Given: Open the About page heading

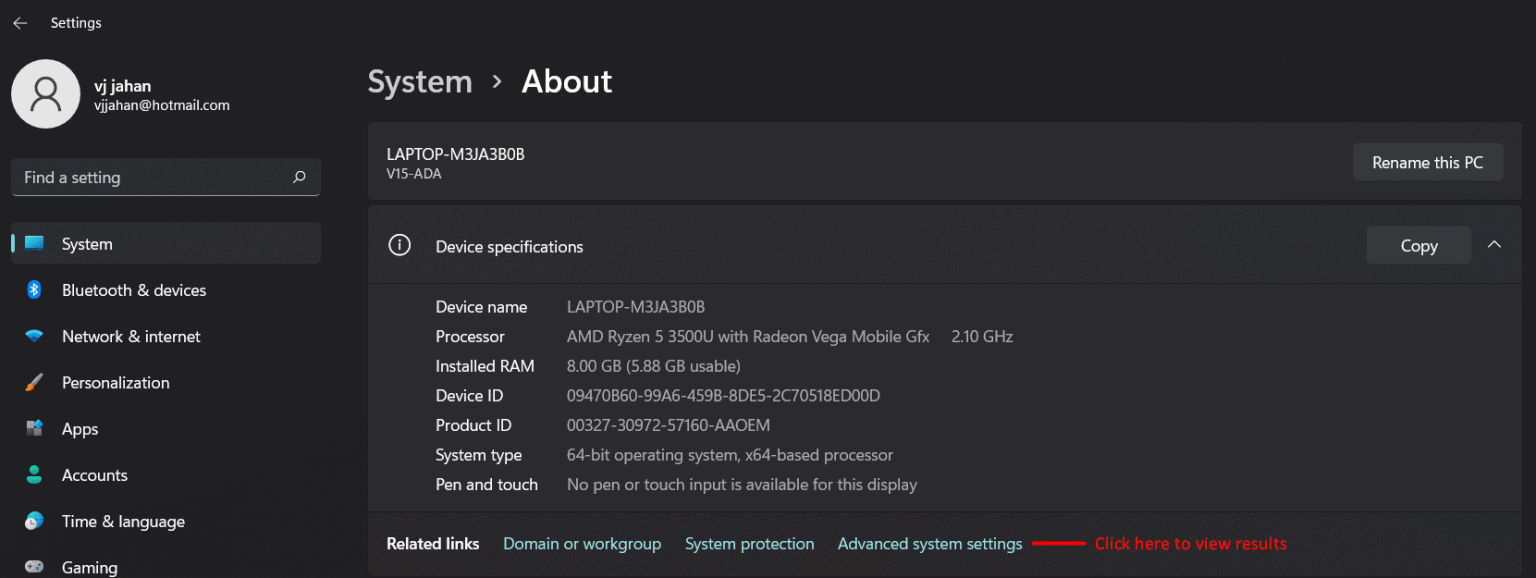Looking at the screenshot, I should coord(566,82).
